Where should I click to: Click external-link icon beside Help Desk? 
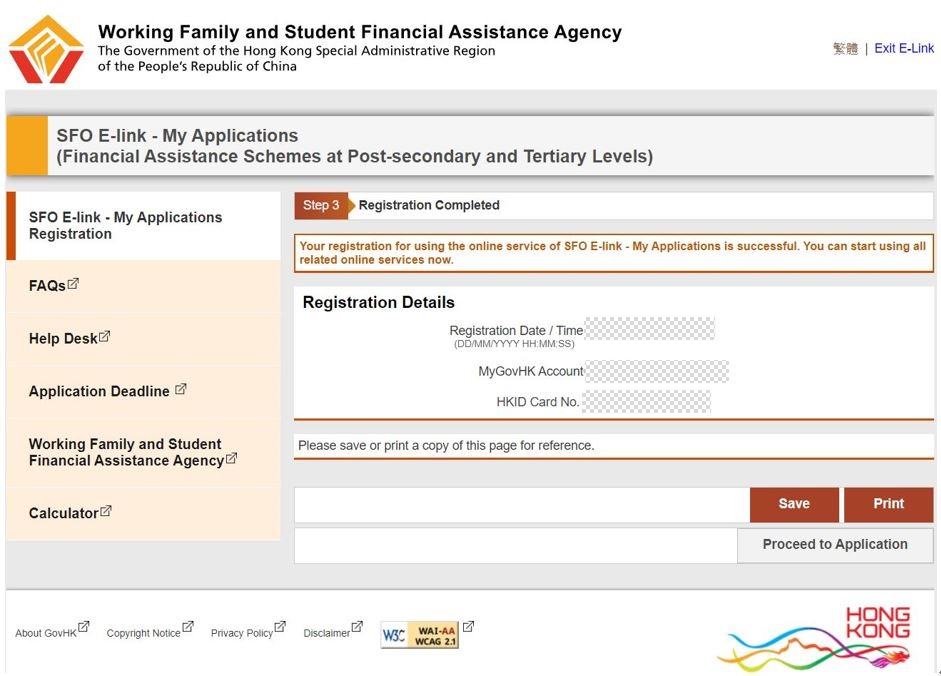point(105,337)
